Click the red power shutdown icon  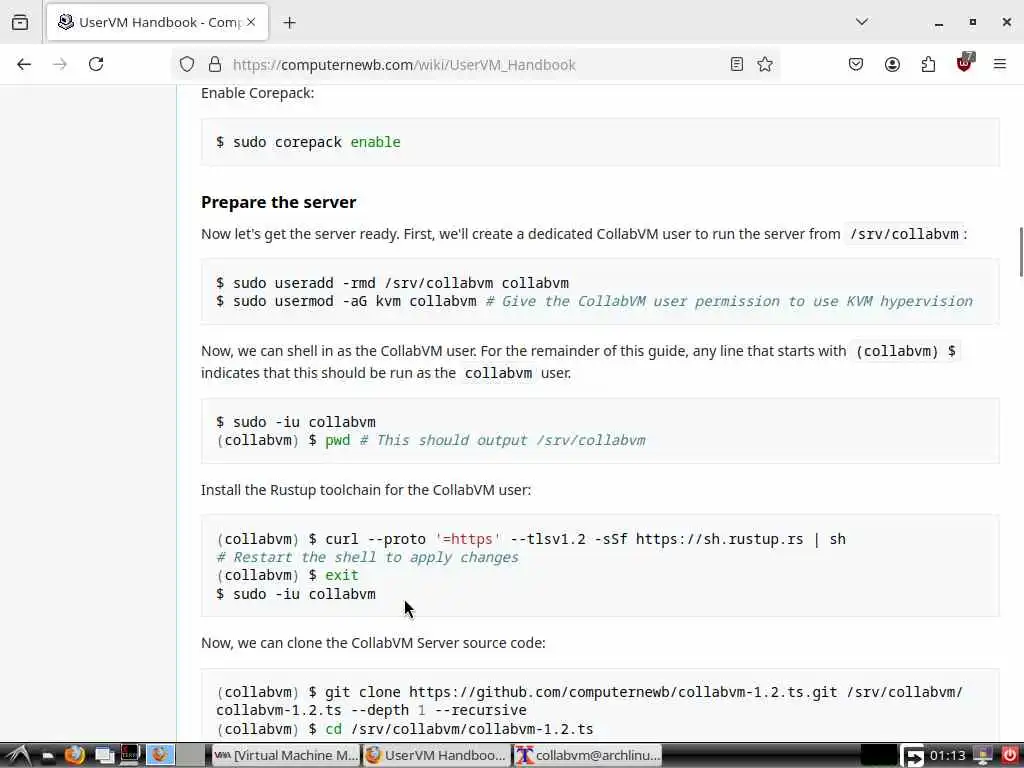[1010, 756]
